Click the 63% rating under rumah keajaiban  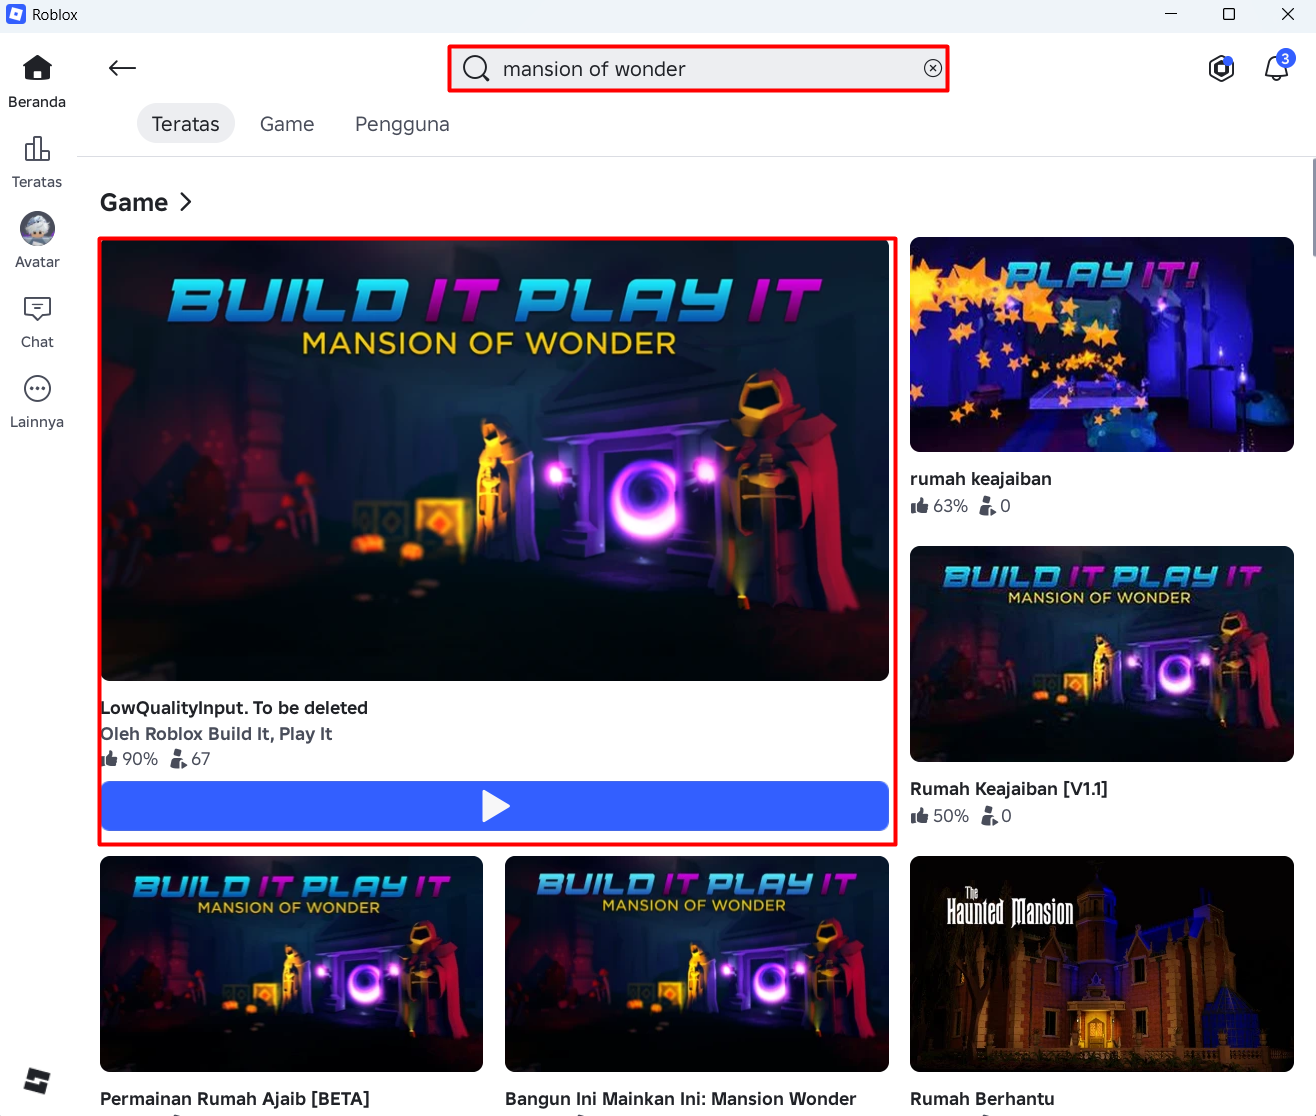939,506
